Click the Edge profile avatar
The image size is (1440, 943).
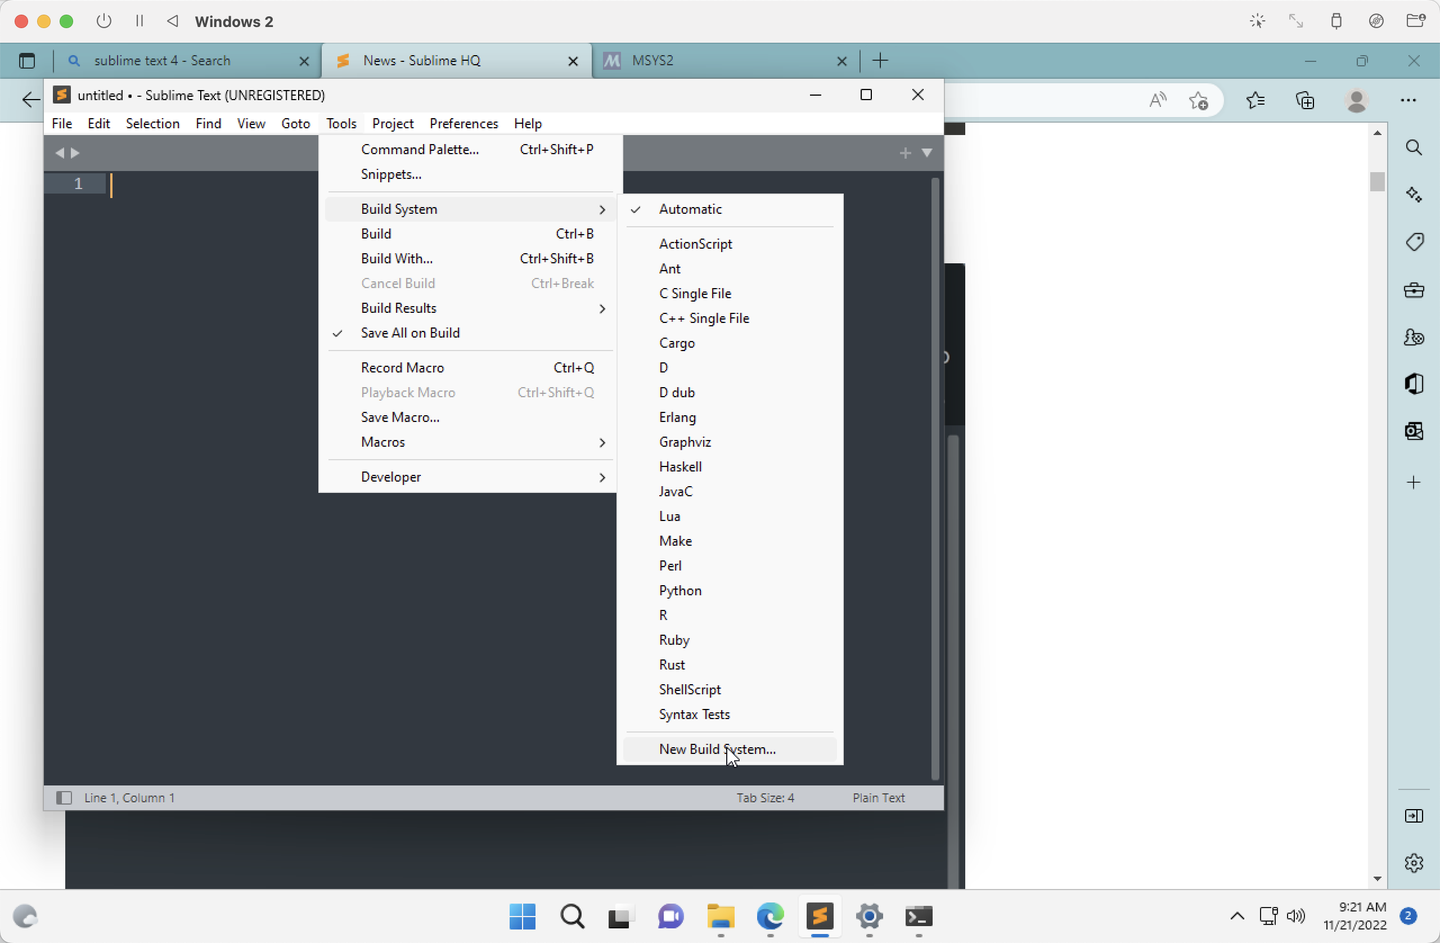(1357, 100)
